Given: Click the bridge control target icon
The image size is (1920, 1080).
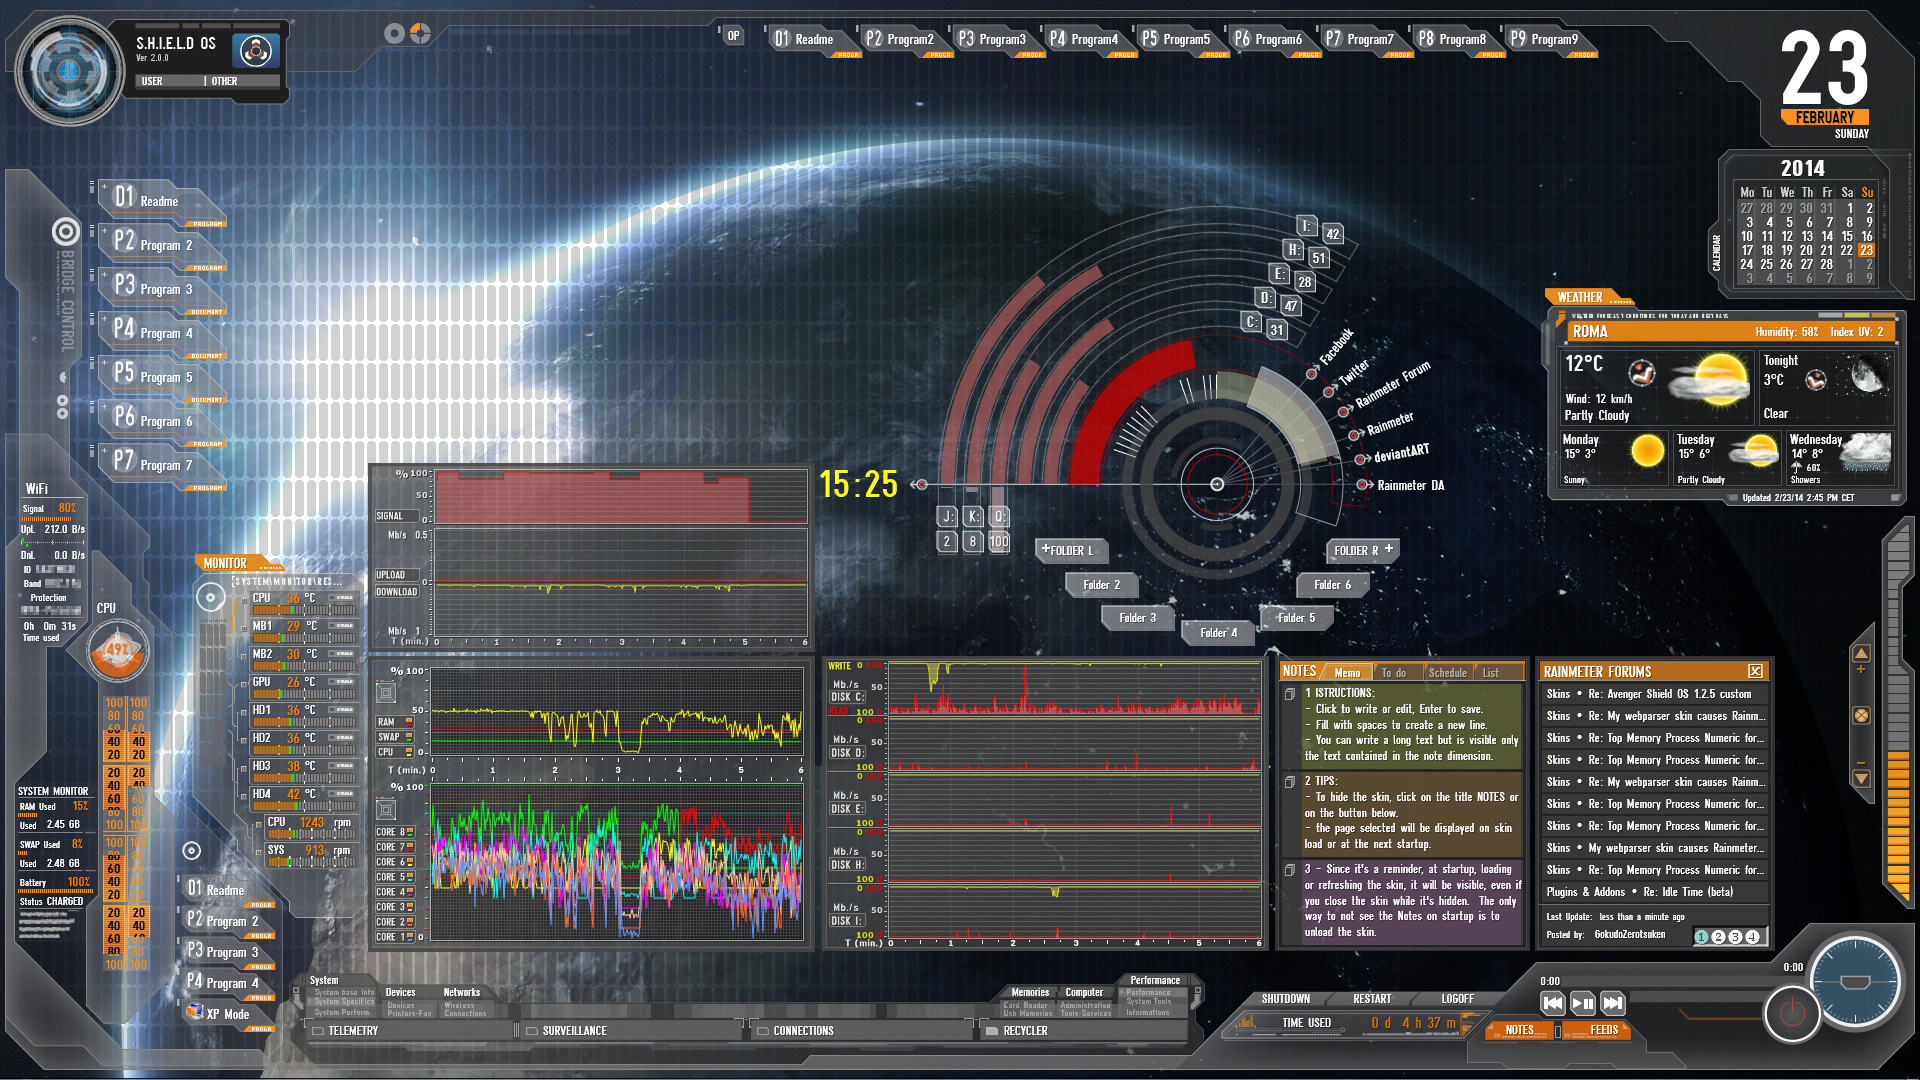Looking at the screenshot, I should (66, 232).
